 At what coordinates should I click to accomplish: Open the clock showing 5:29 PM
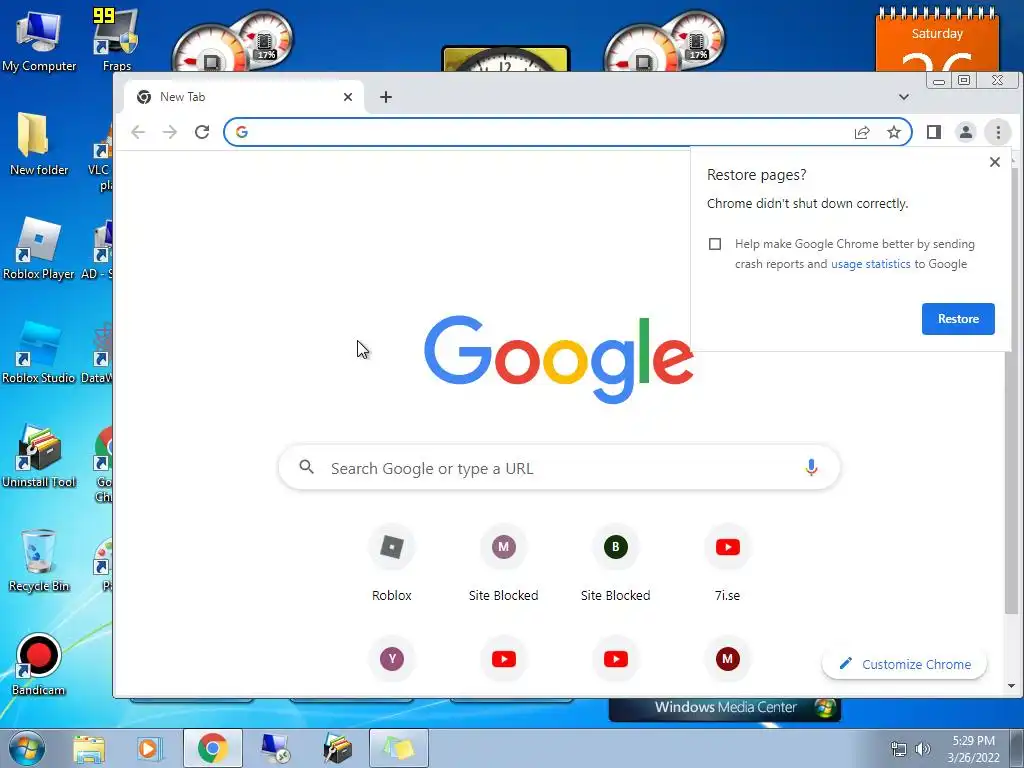973,748
